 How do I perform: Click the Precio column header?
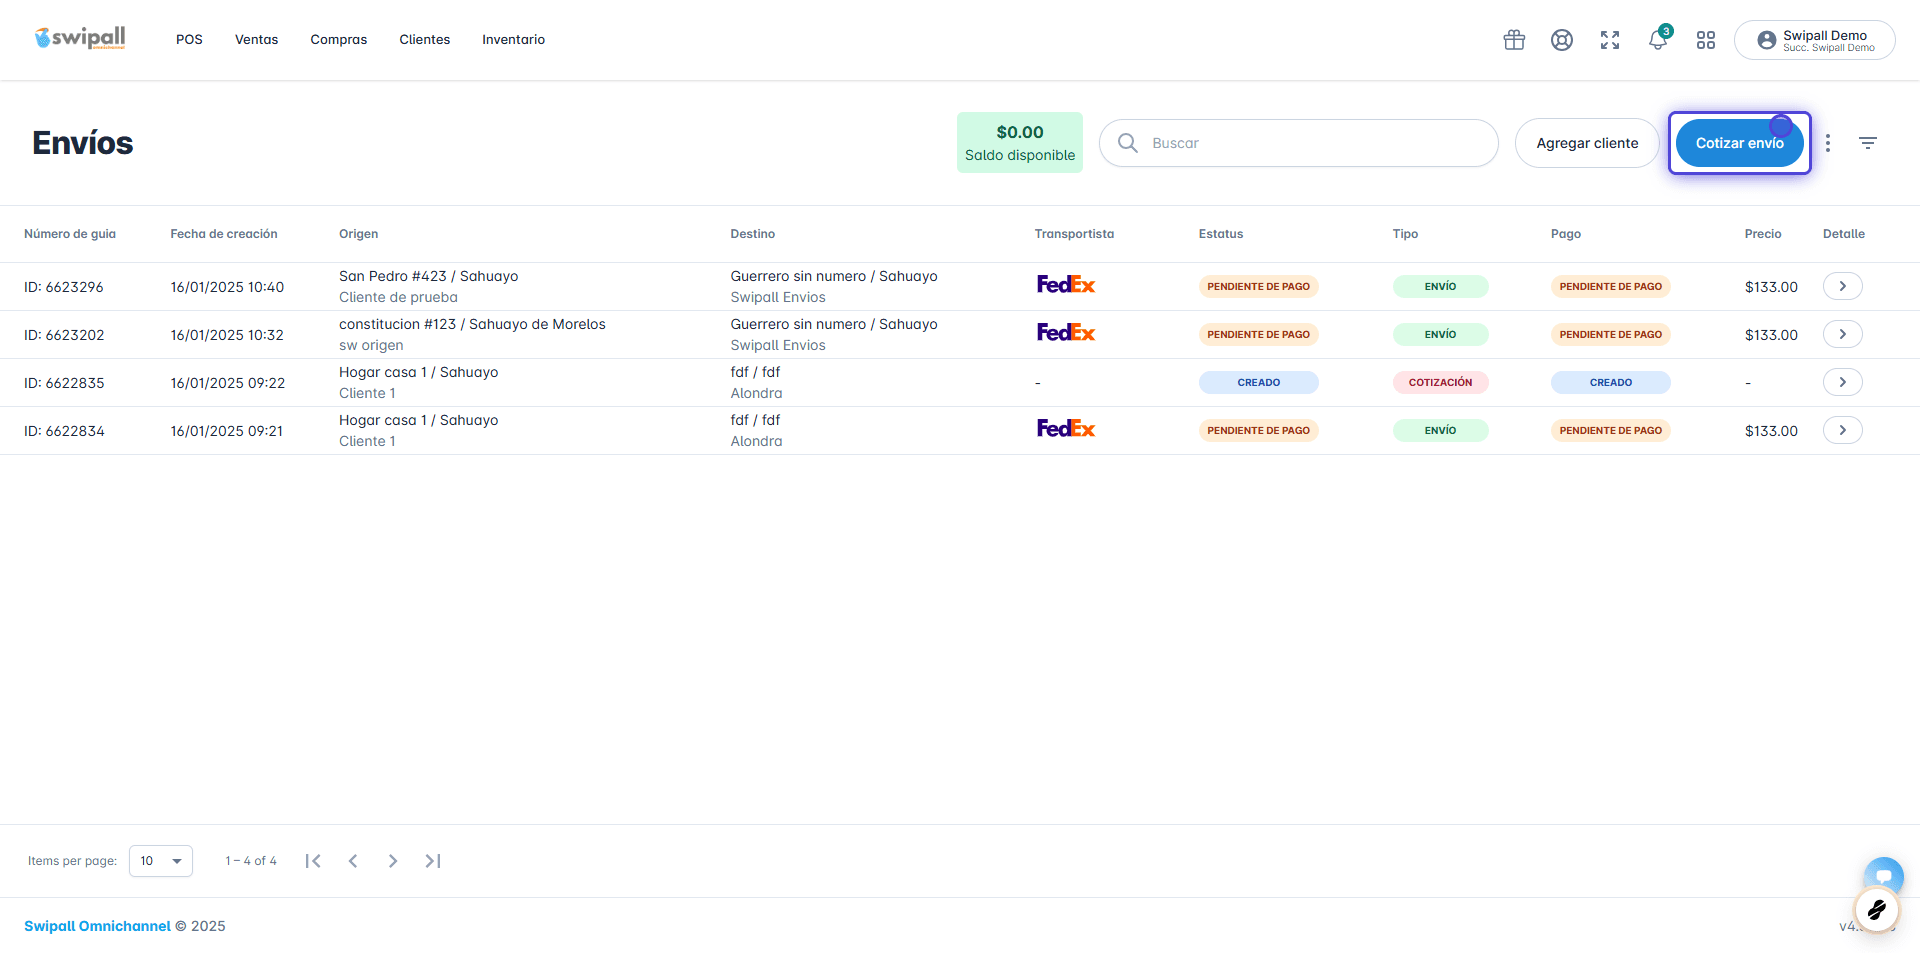[x=1763, y=234]
